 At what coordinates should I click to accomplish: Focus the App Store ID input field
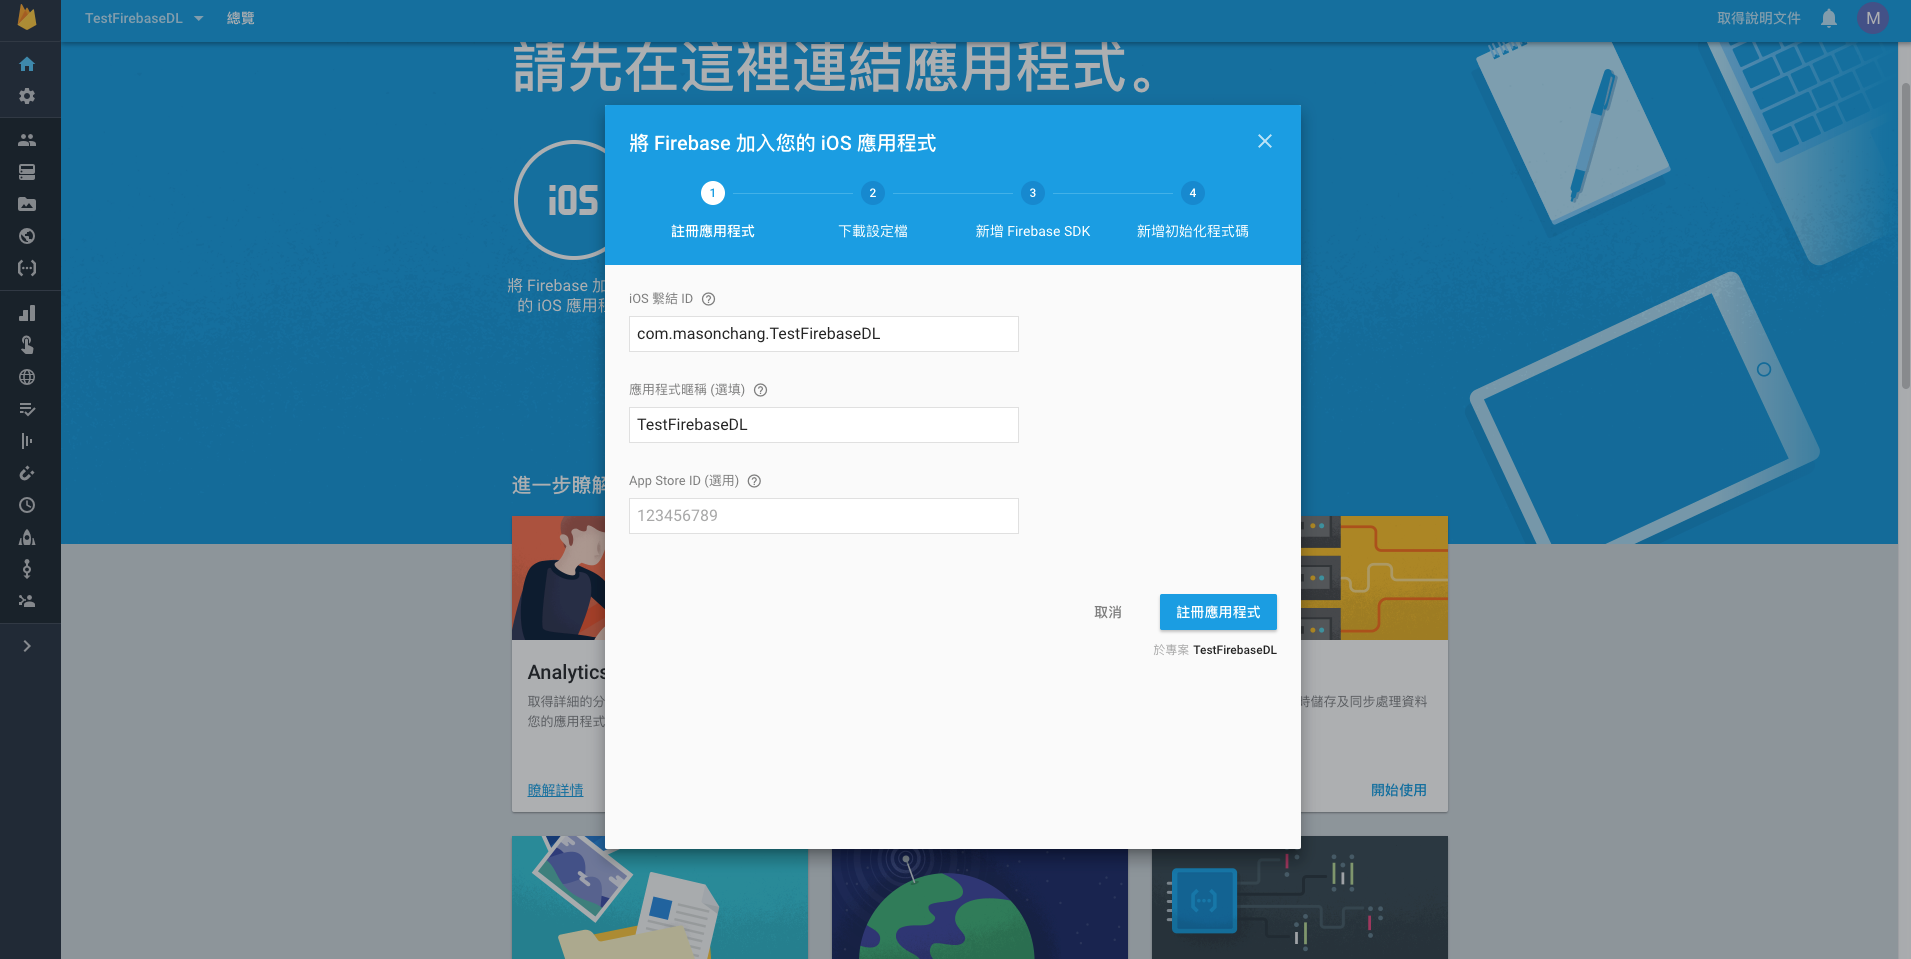click(x=824, y=516)
